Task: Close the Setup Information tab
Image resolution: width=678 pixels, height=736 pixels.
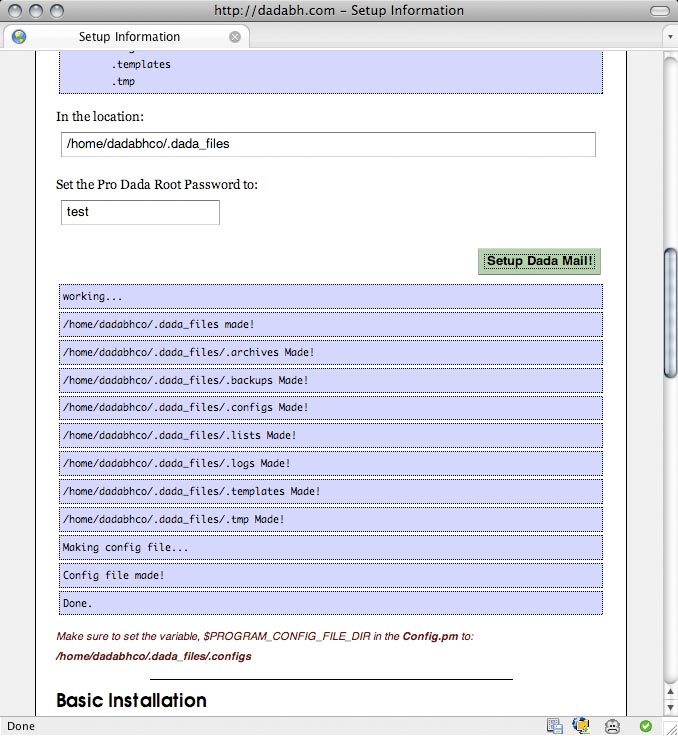Action: [235, 37]
